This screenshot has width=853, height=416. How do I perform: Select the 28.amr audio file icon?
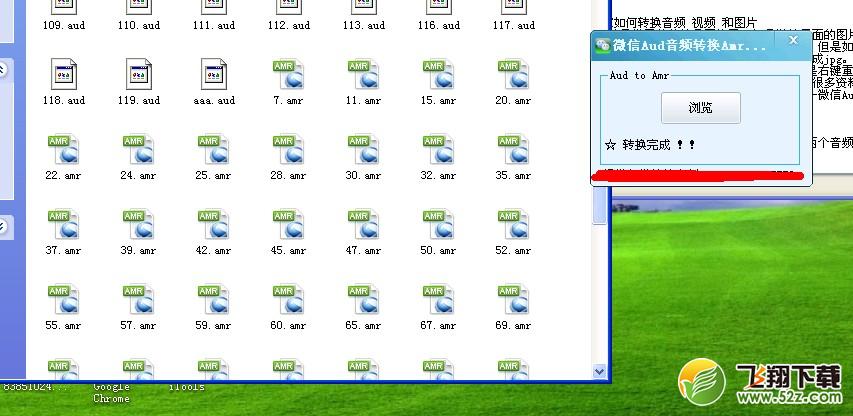pos(288,149)
